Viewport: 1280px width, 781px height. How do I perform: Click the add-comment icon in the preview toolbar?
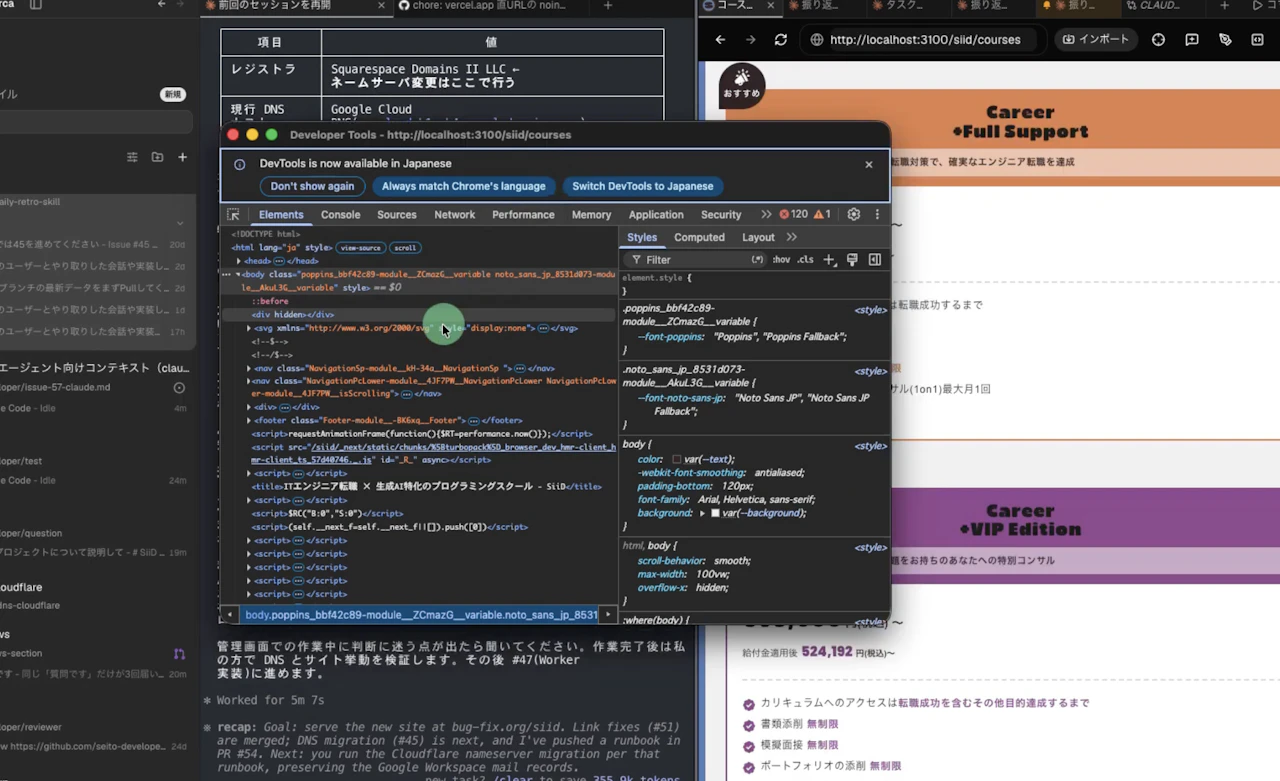(1192, 40)
